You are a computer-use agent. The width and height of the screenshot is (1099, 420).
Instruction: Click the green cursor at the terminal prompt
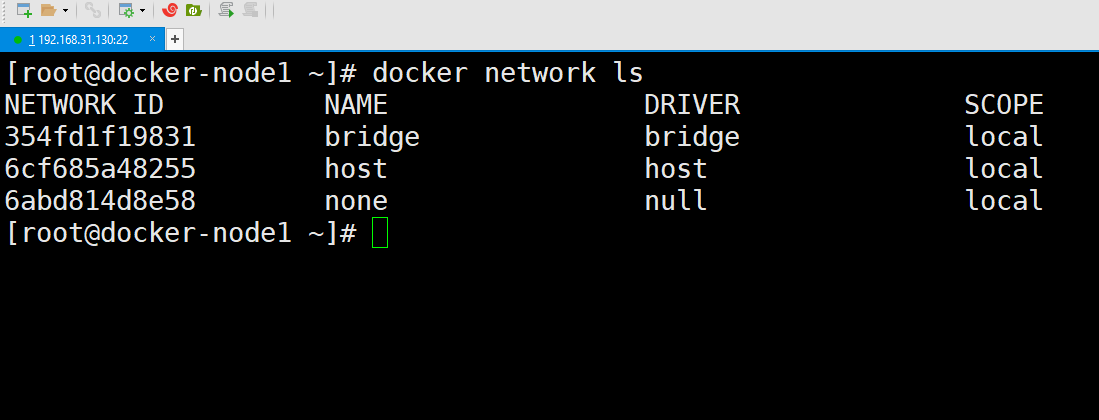[379, 233]
